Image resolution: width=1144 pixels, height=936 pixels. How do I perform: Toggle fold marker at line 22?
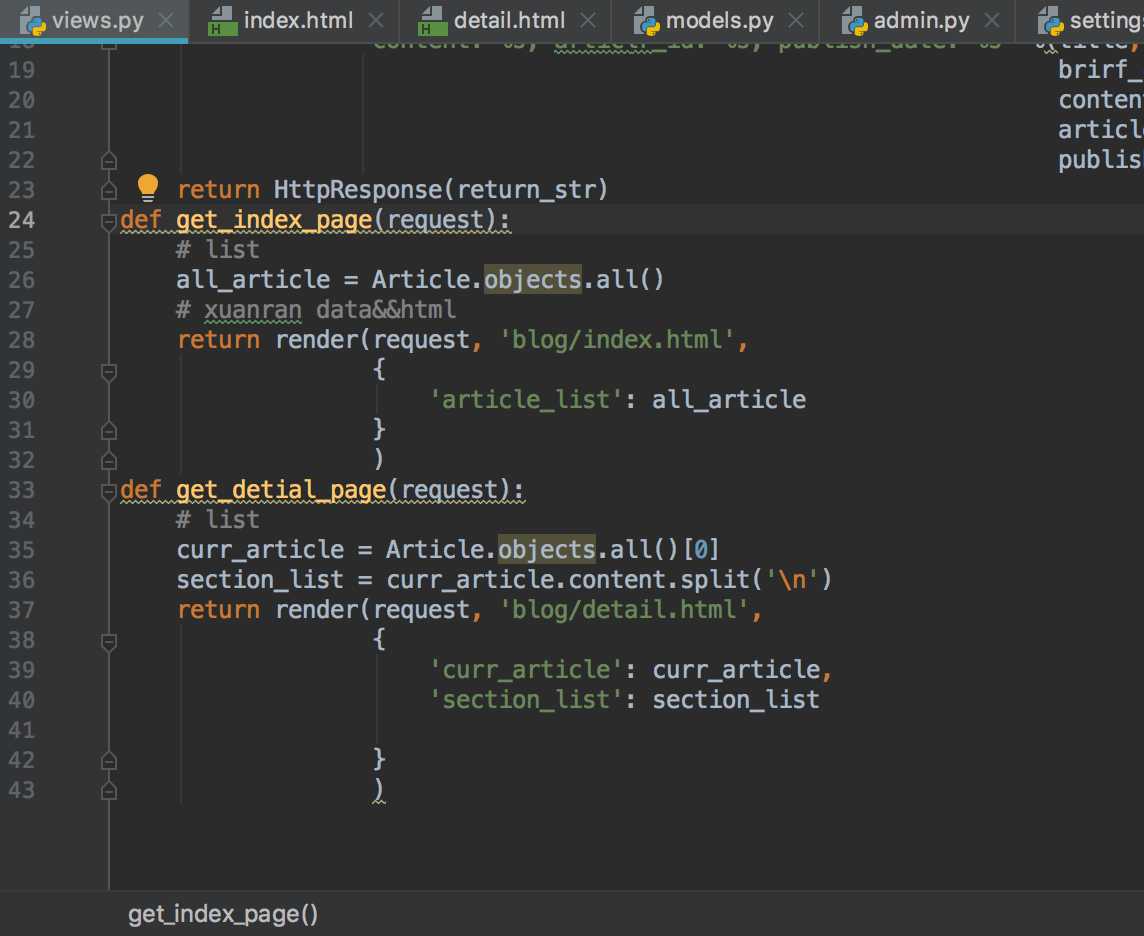(109, 160)
